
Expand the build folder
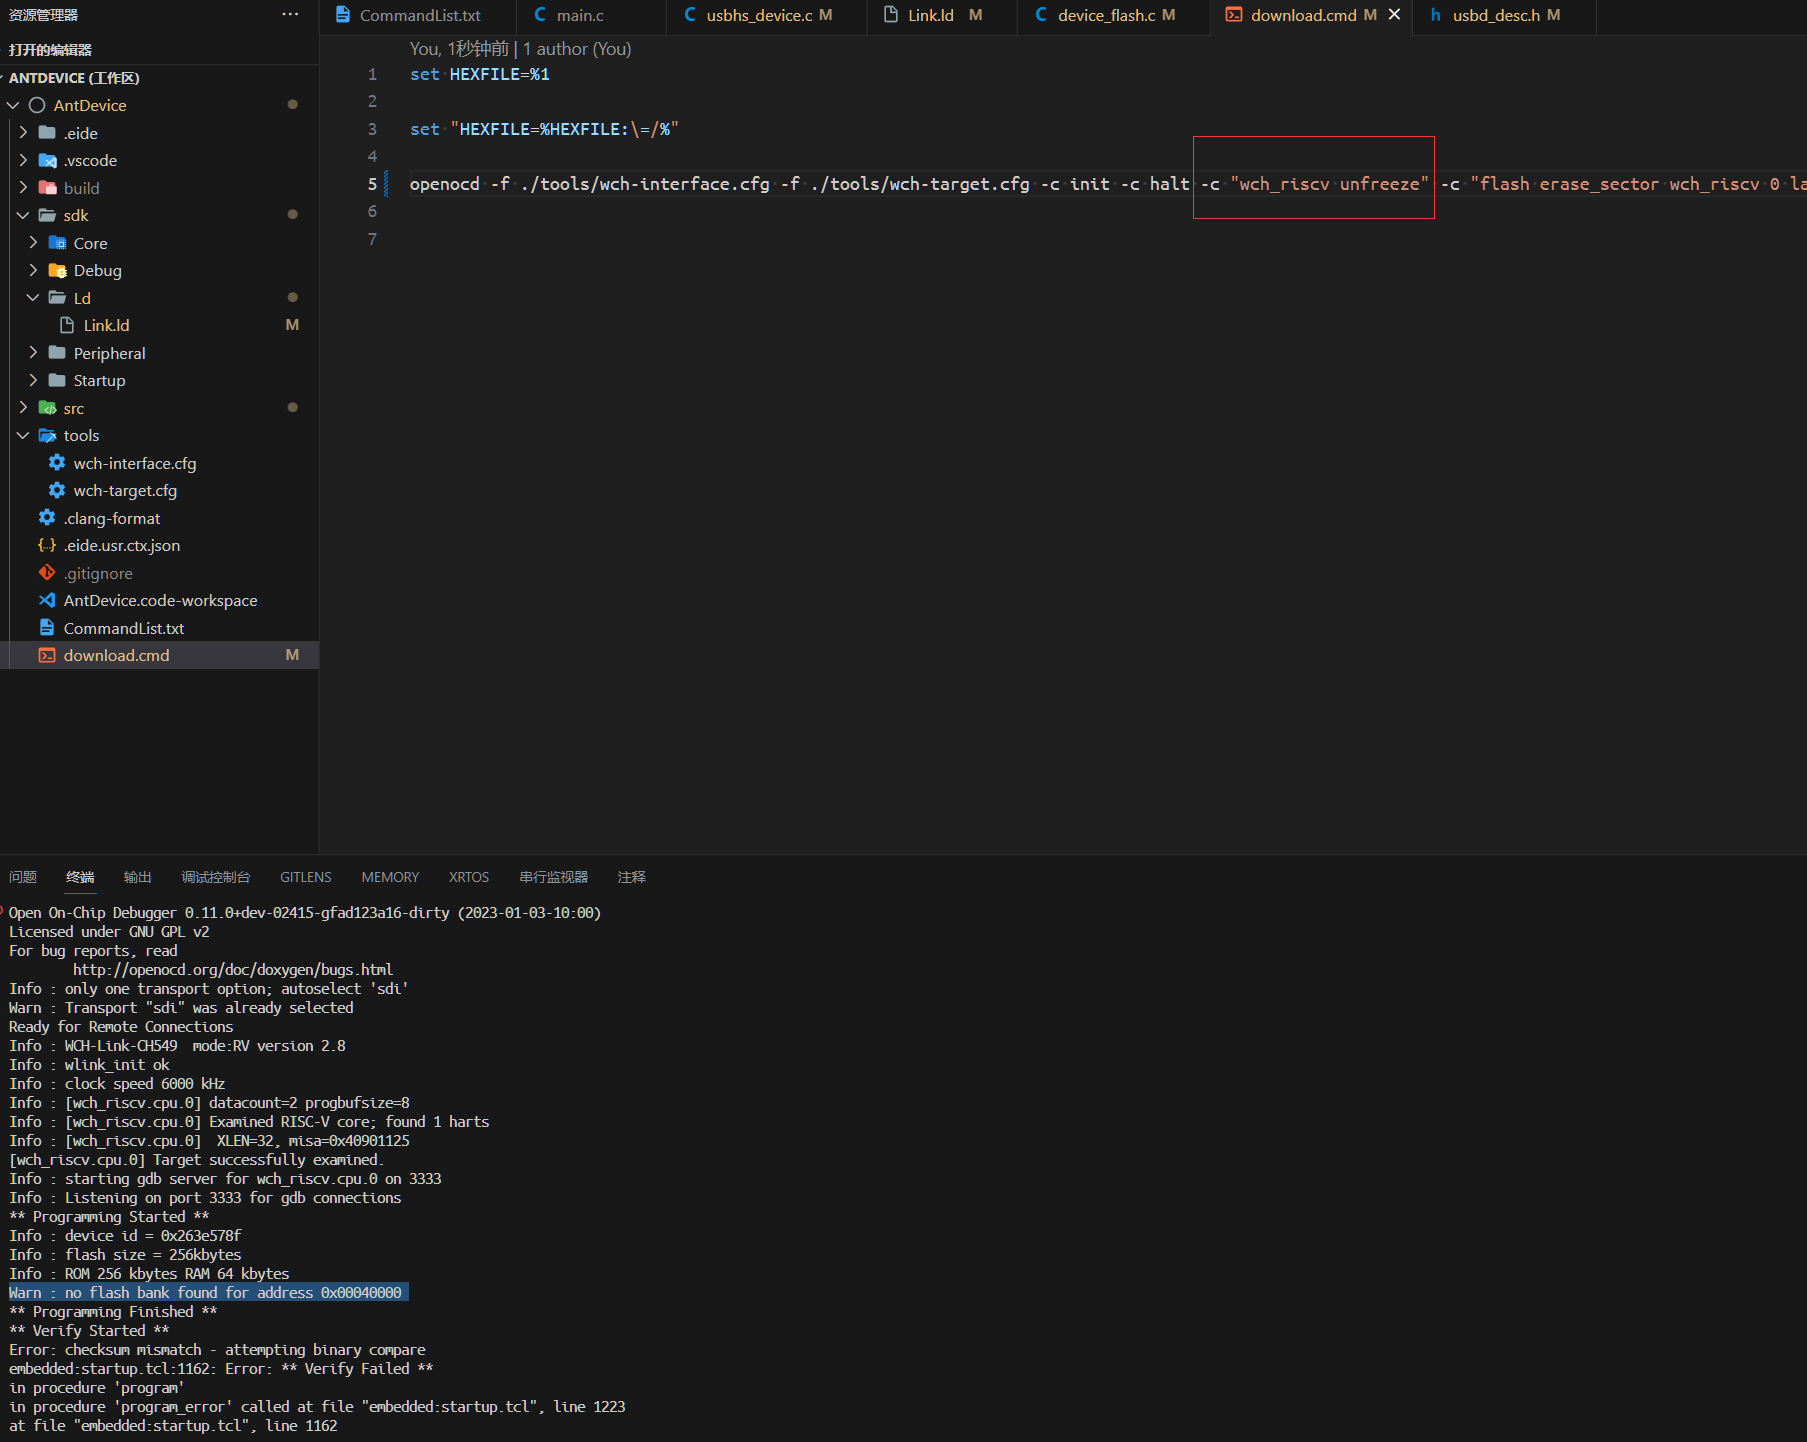click(23, 188)
